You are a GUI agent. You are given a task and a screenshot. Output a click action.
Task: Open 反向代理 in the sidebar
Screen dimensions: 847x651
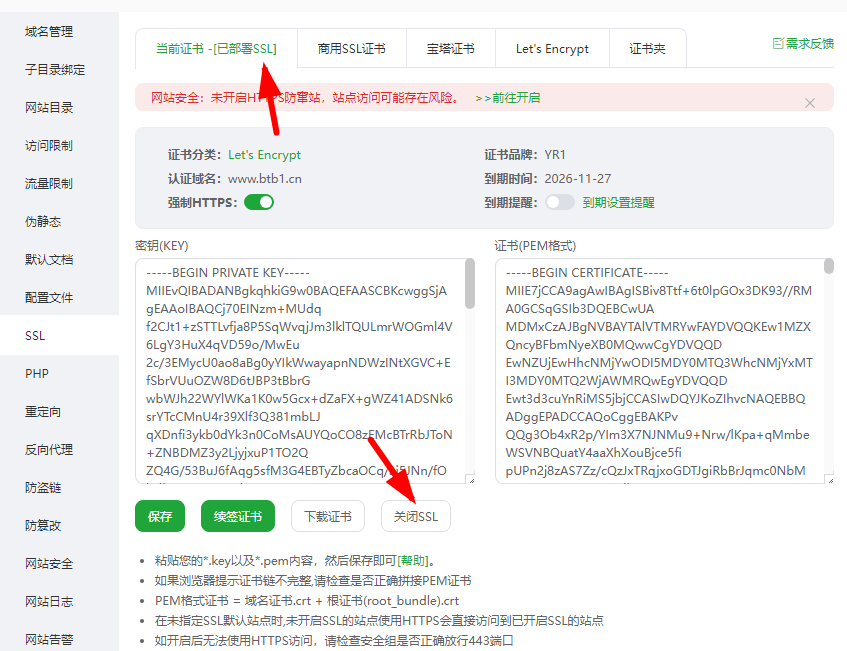(49, 449)
